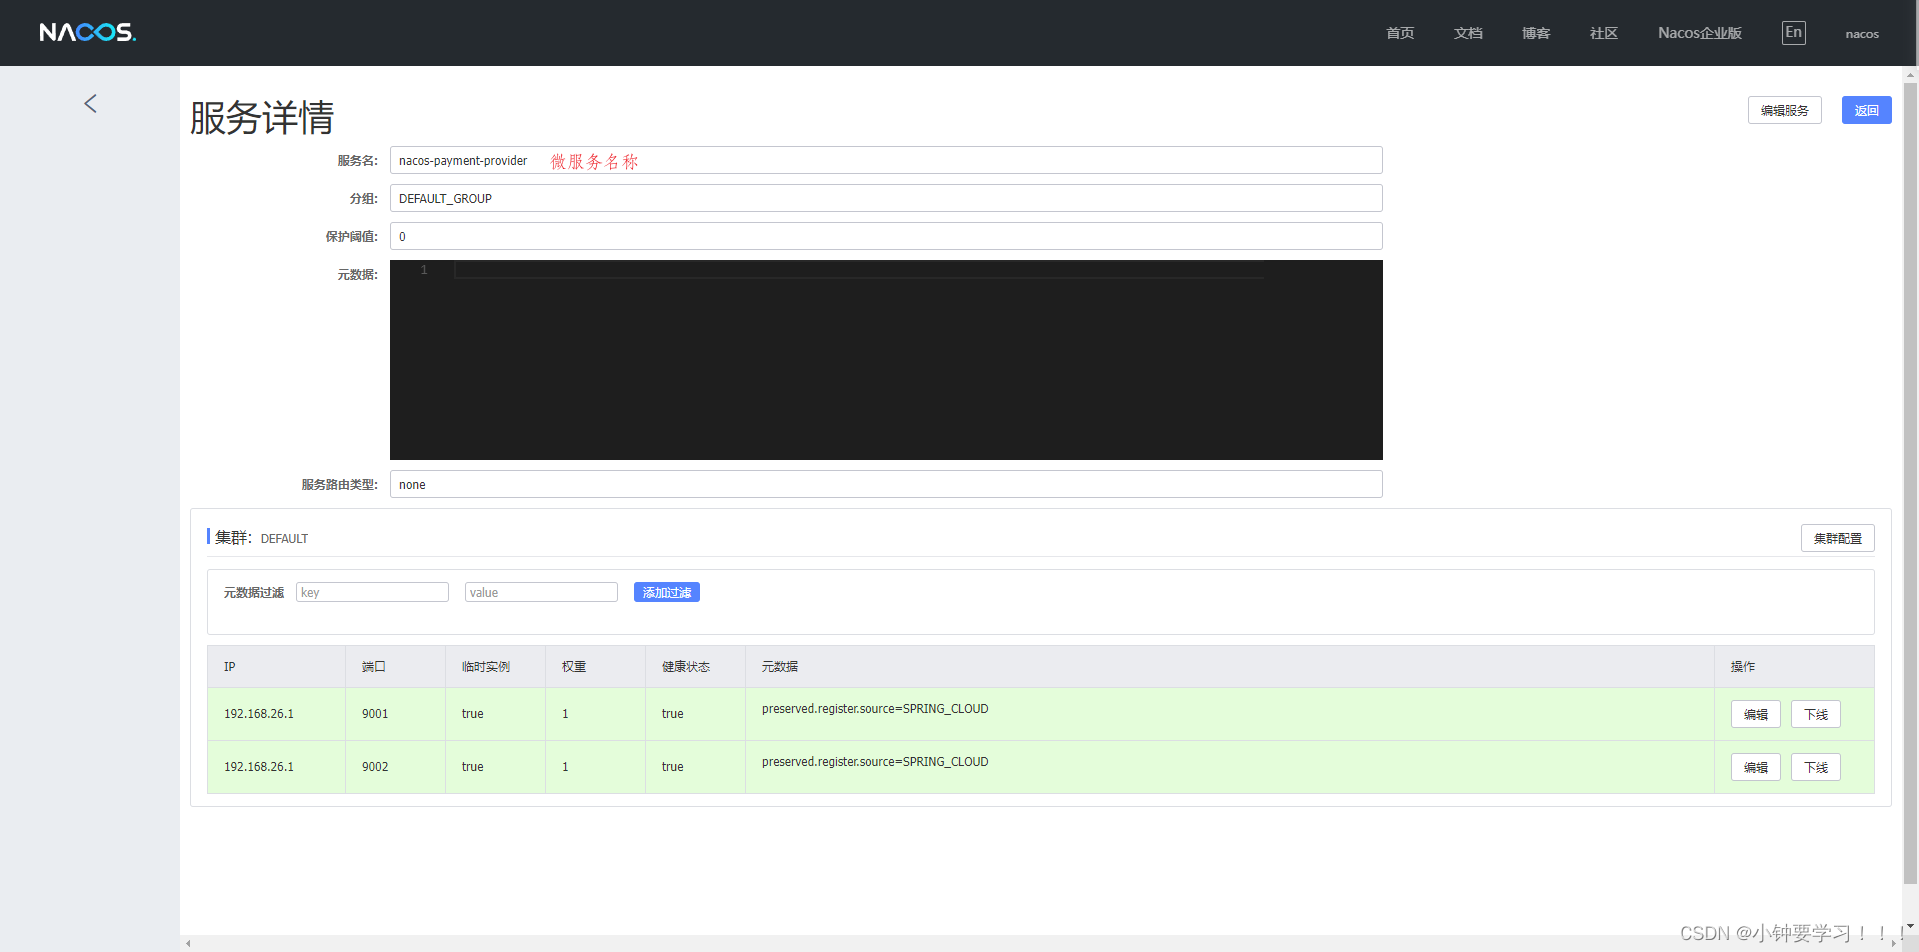Click the scroll-up arrow at top right

click(x=1910, y=73)
